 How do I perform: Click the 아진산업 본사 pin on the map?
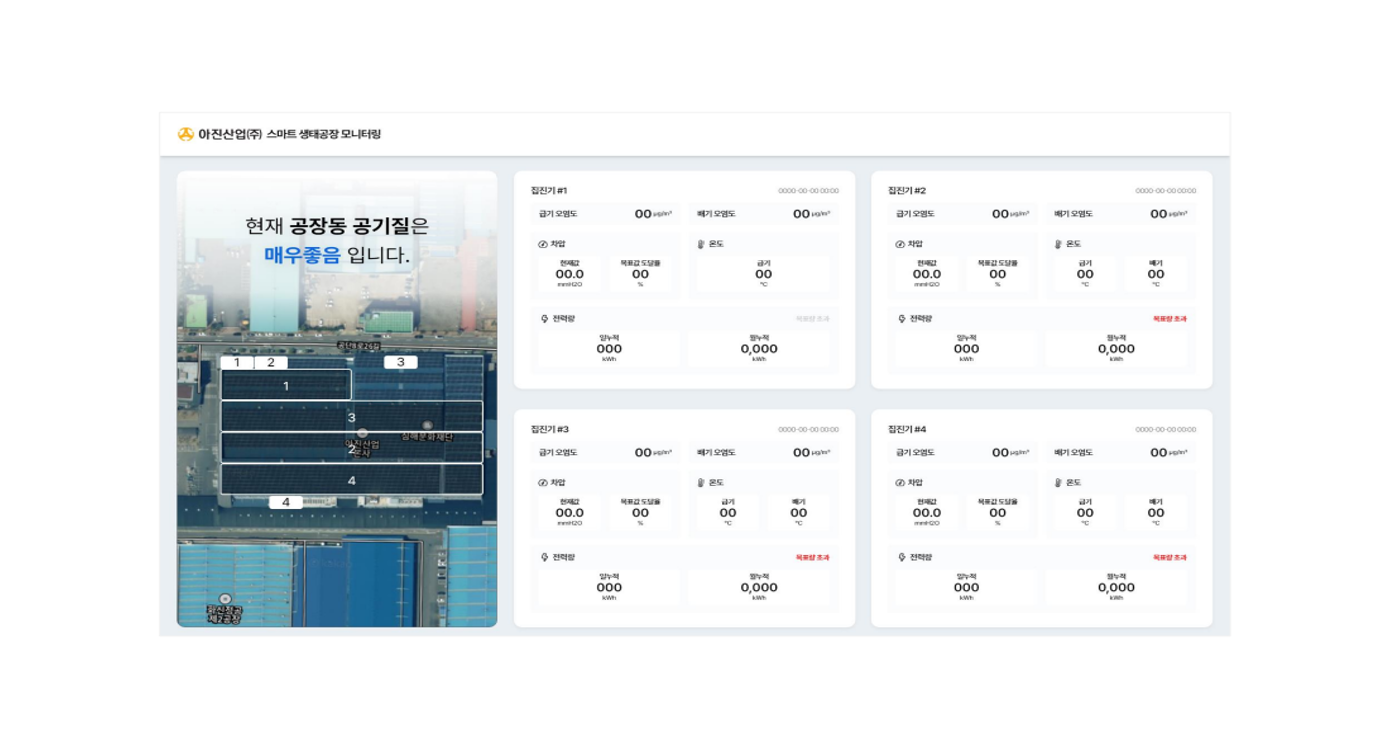coord(363,433)
